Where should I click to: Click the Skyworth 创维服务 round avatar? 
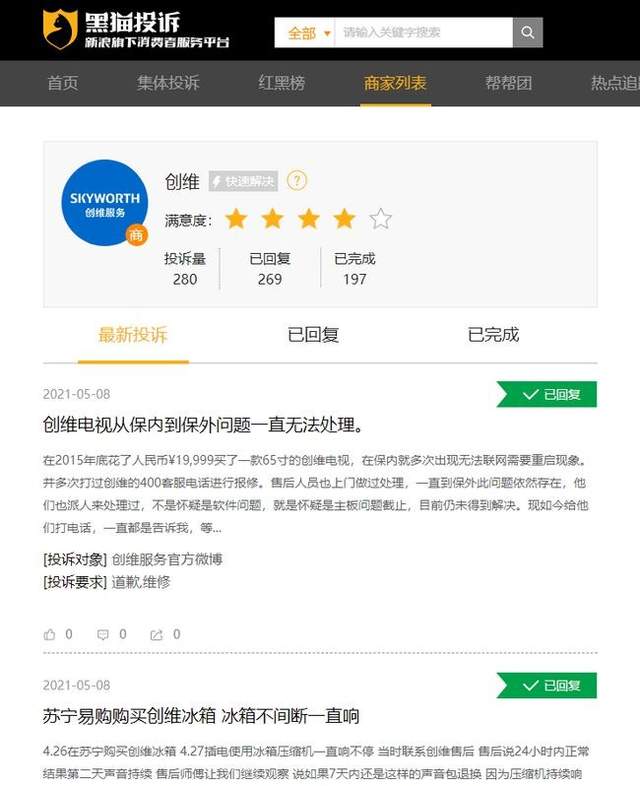[105, 203]
